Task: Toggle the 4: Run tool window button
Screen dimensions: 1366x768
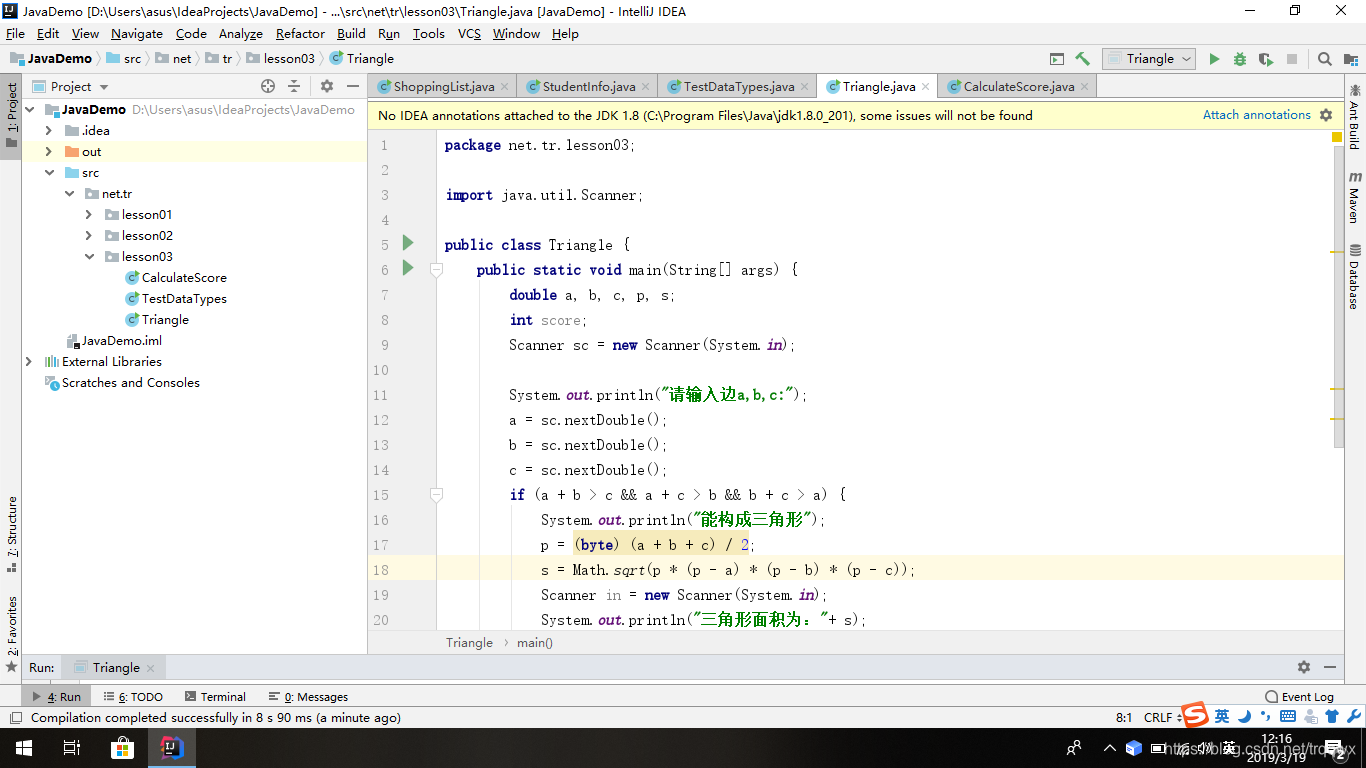Action: (x=57, y=697)
